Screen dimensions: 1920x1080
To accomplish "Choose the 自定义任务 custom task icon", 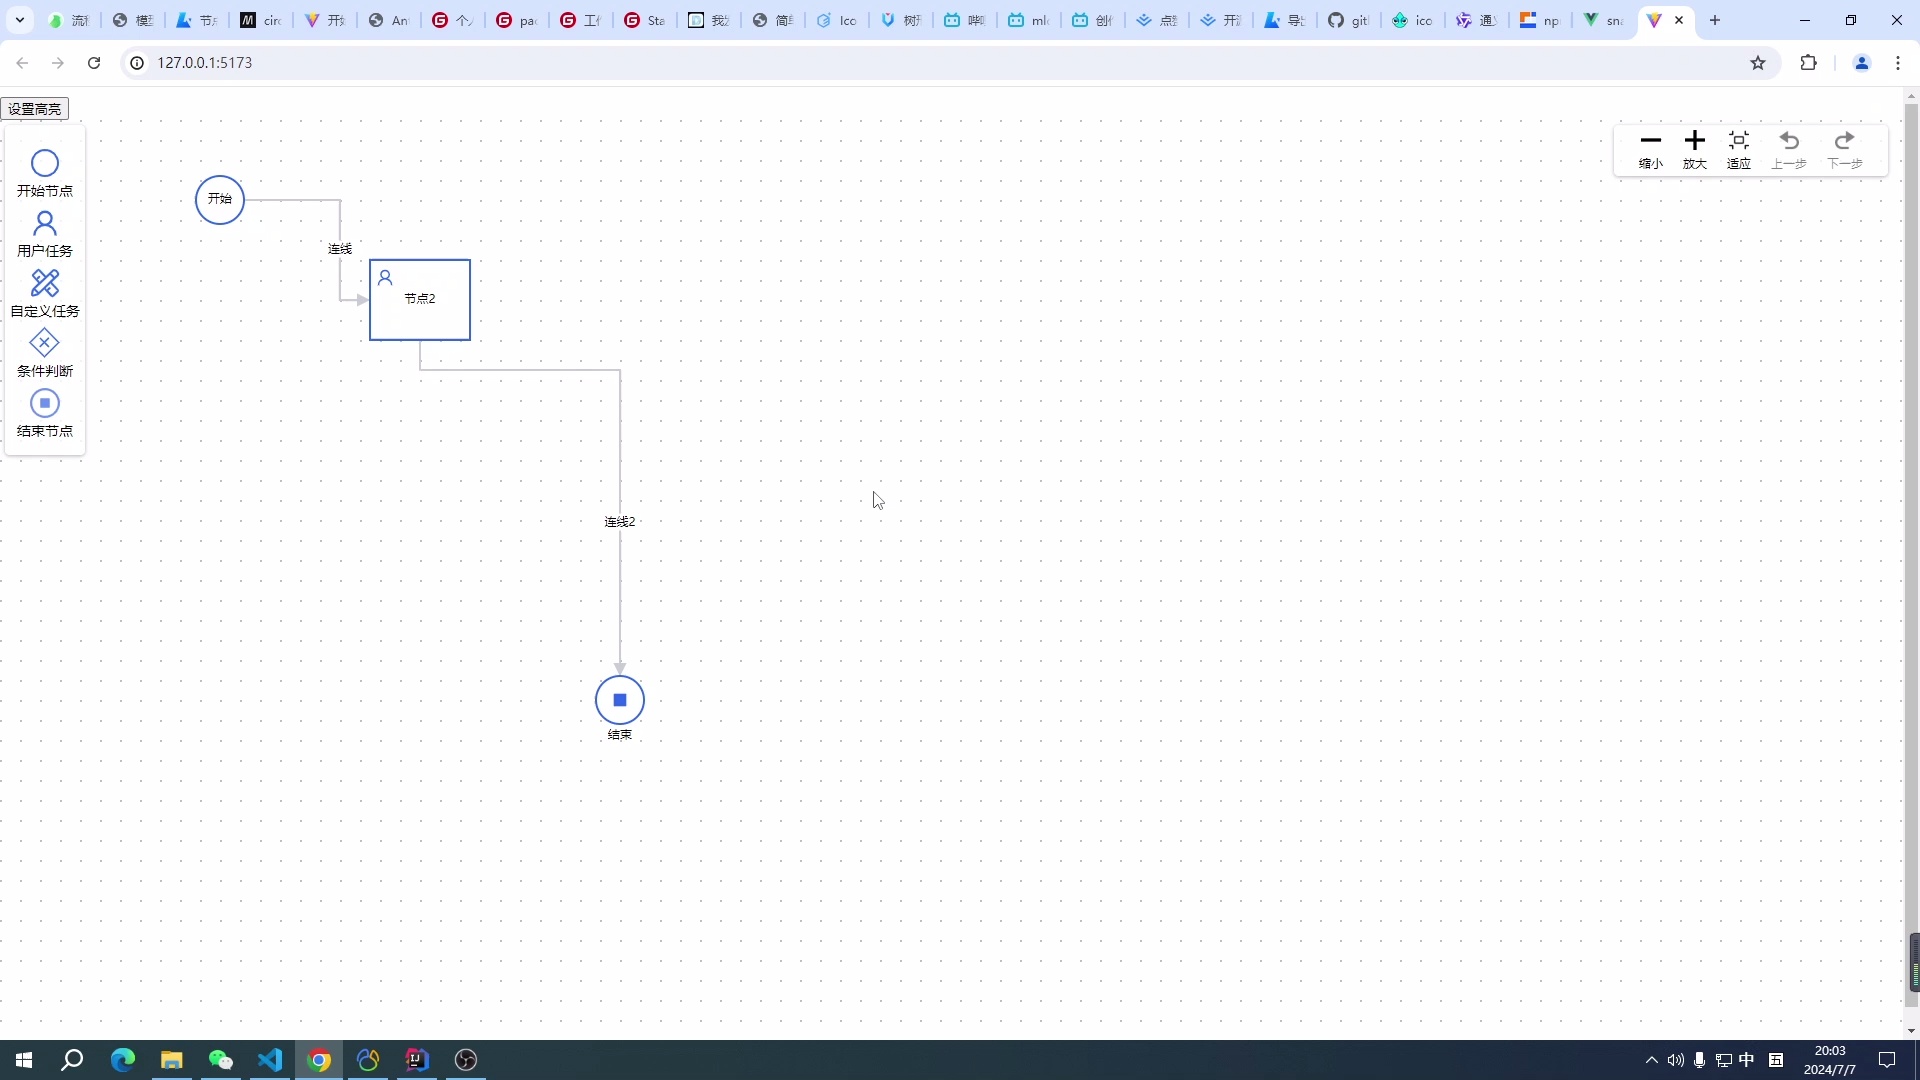I will pos(45,283).
